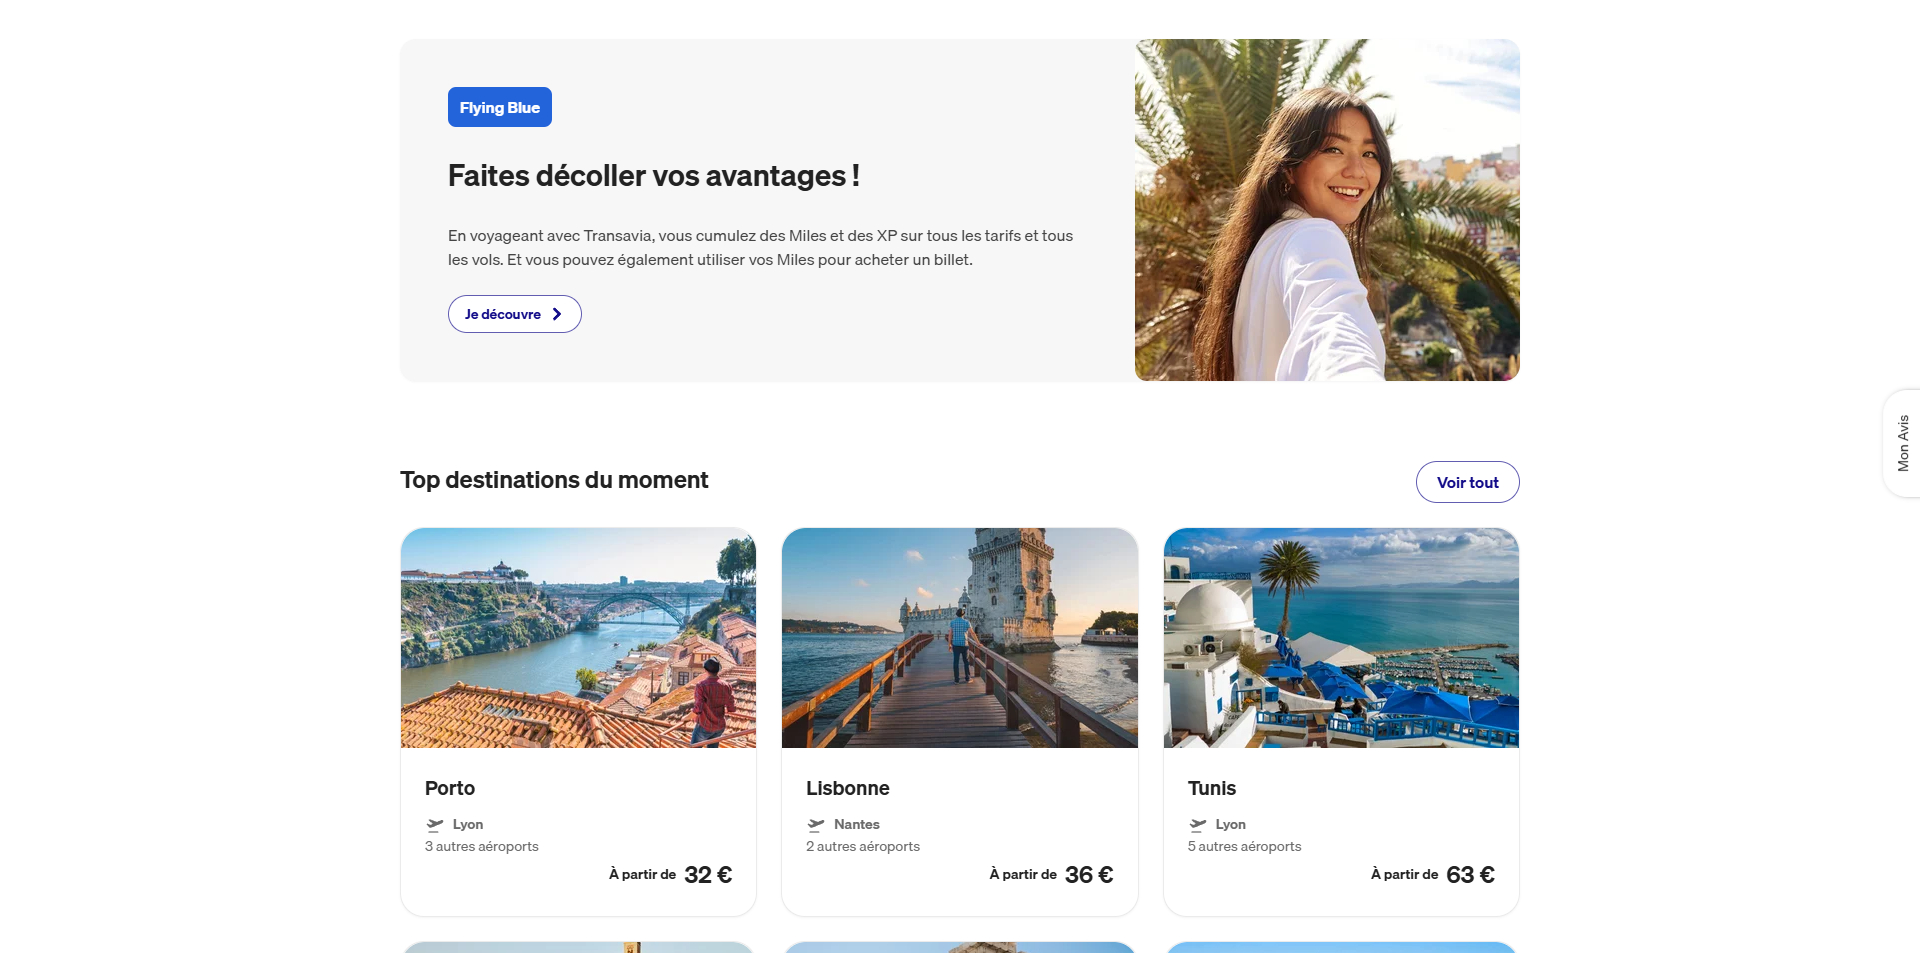Open the Tunis seaside photo
This screenshot has width=1920, height=953.
click(1341, 638)
